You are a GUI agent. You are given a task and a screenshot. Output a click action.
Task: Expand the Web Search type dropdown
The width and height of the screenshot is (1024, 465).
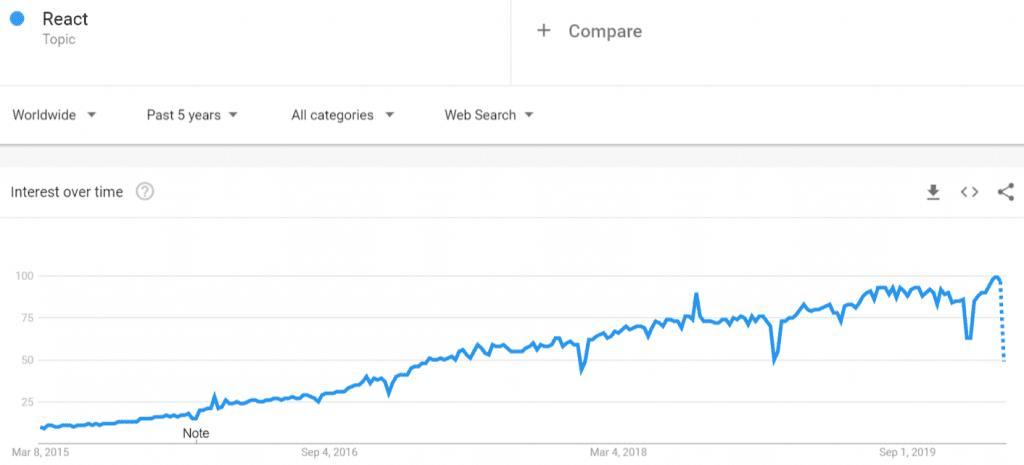488,115
